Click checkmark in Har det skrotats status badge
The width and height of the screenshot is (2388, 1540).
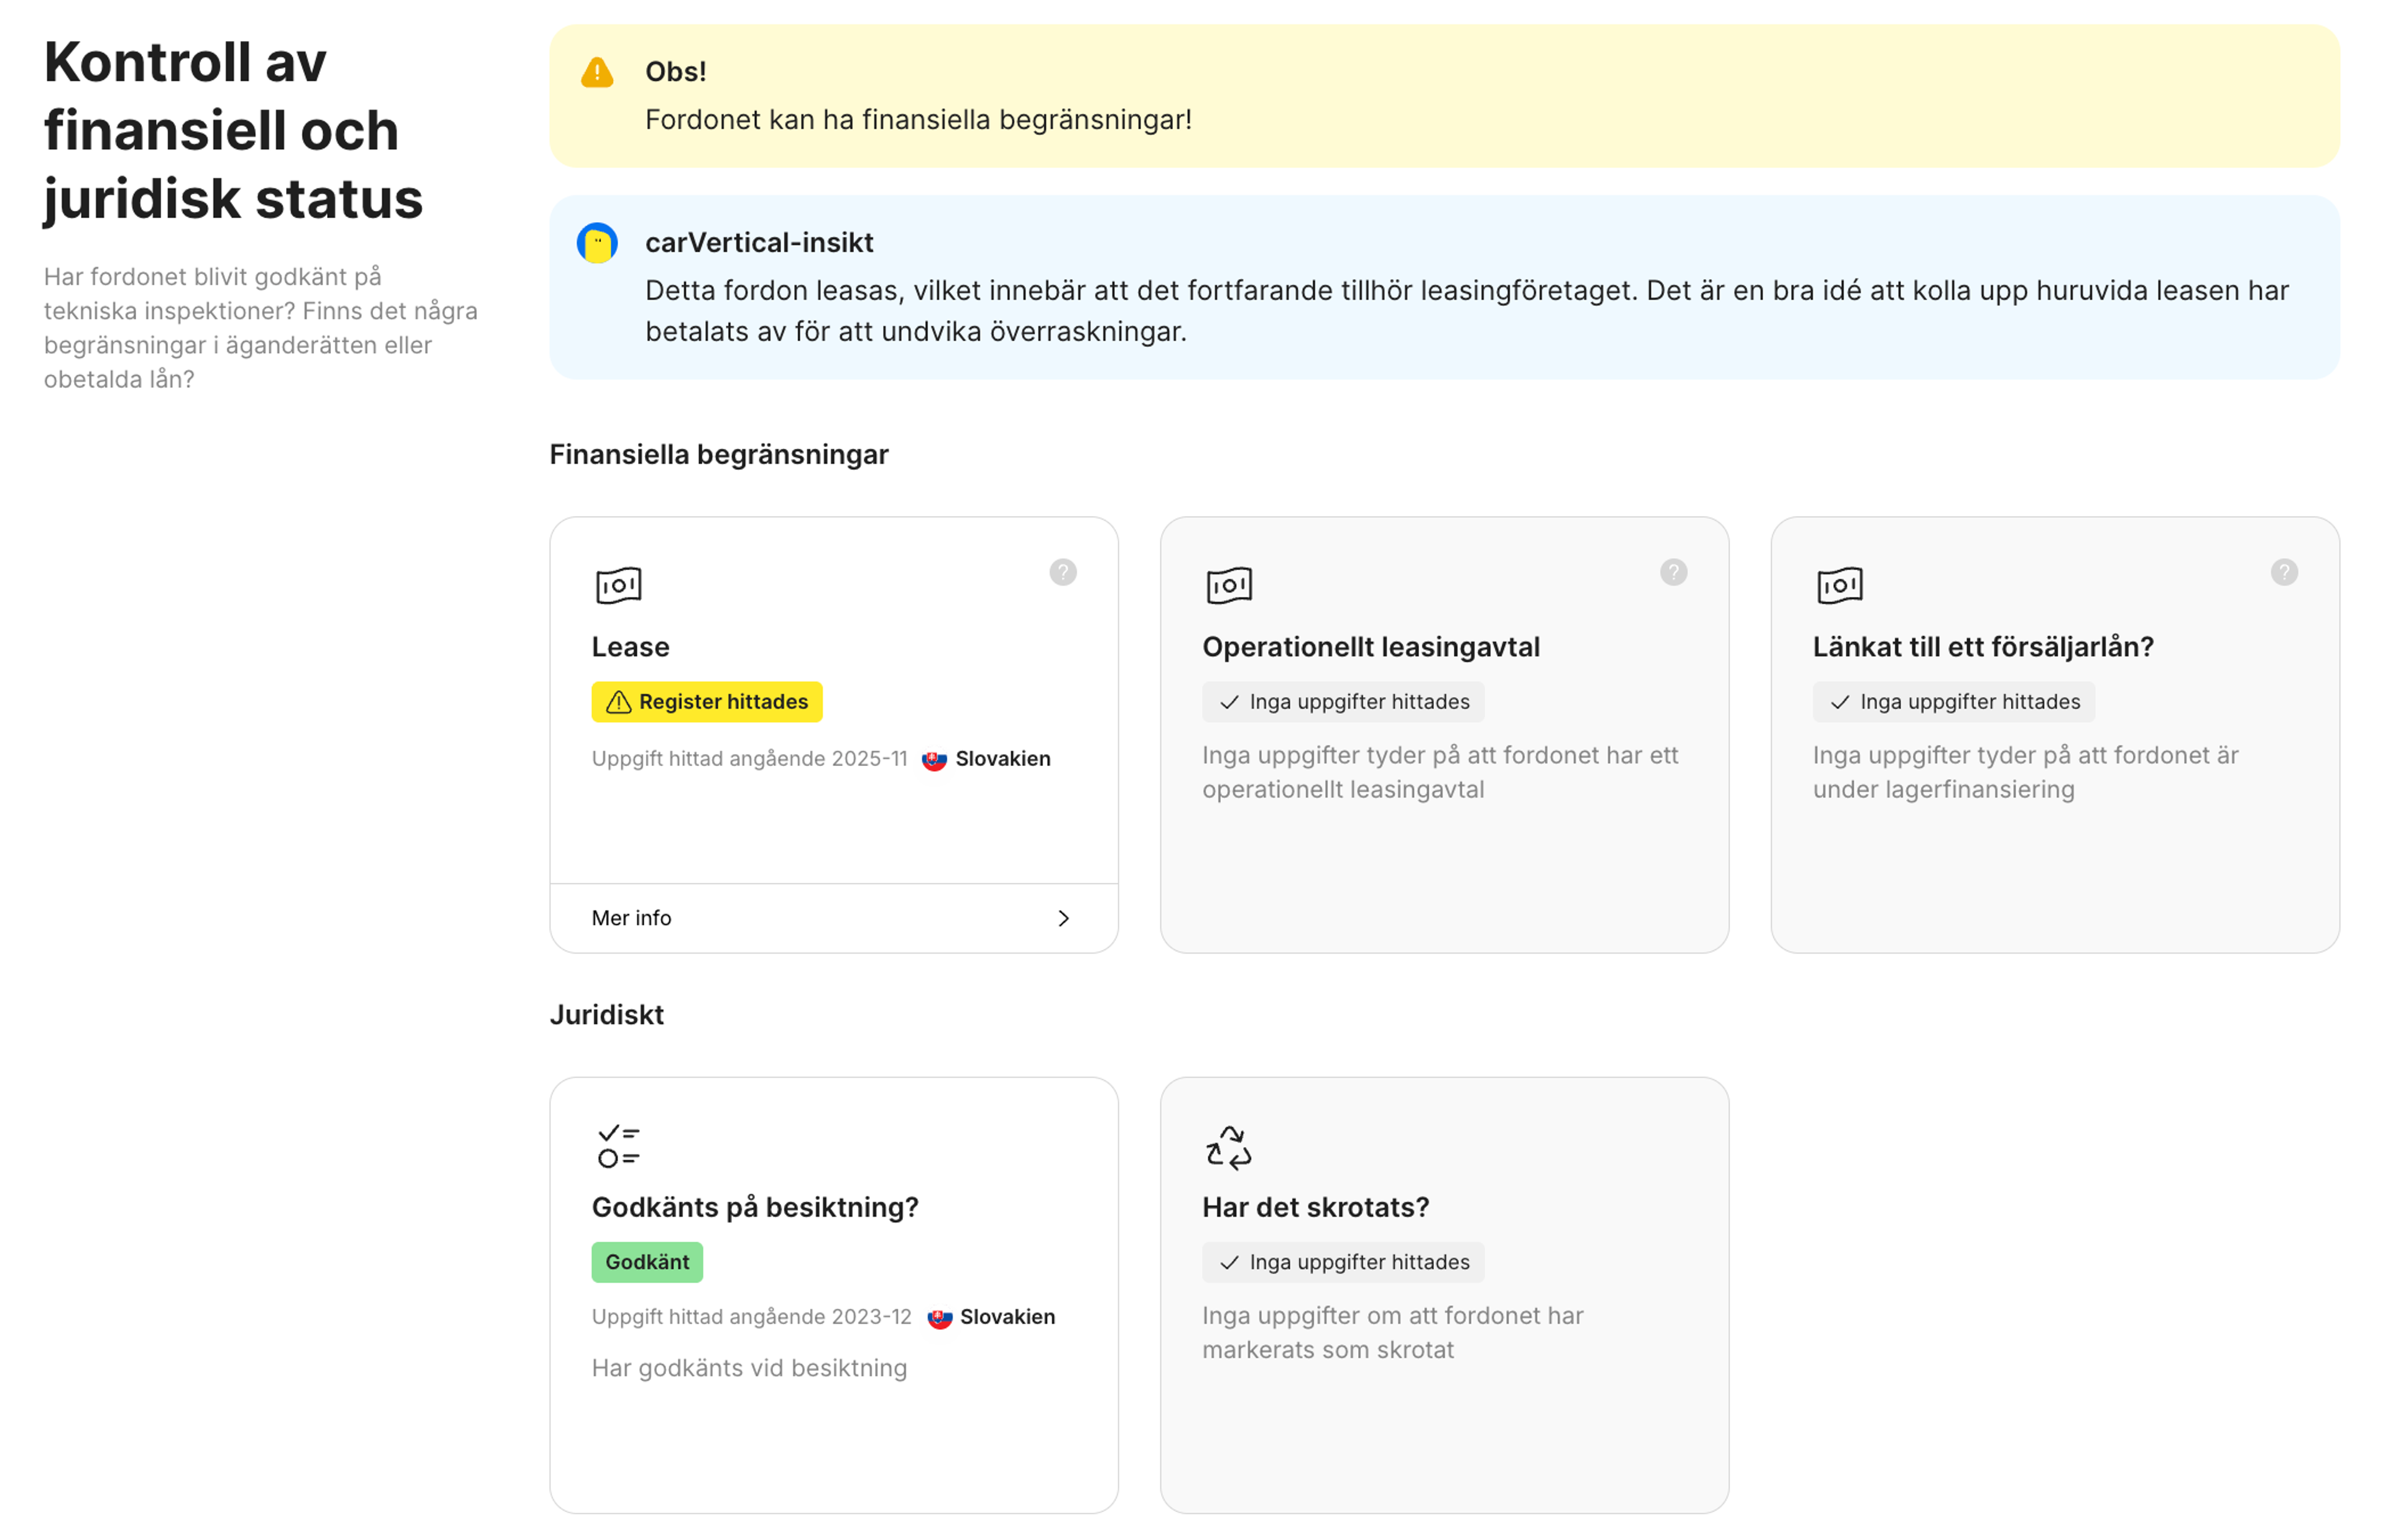pyautogui.click(x=1229, y=1263)
